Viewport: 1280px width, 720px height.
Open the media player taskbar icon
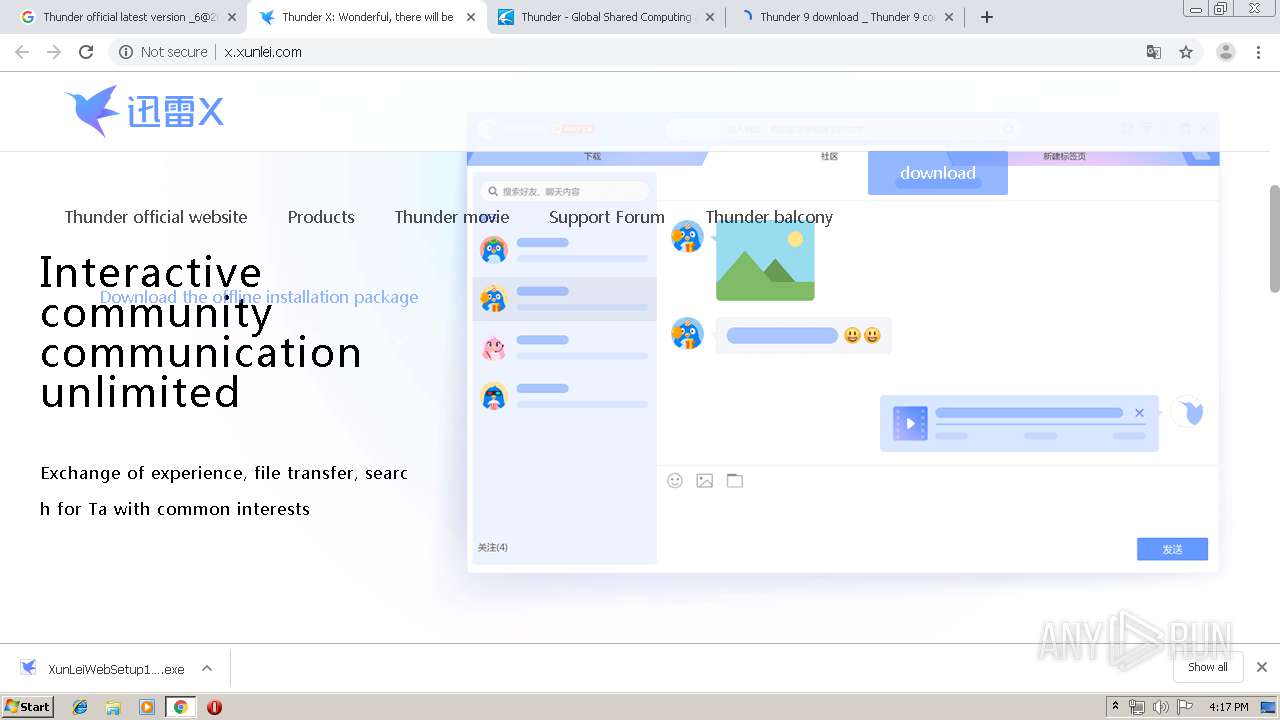coord(147,707)
